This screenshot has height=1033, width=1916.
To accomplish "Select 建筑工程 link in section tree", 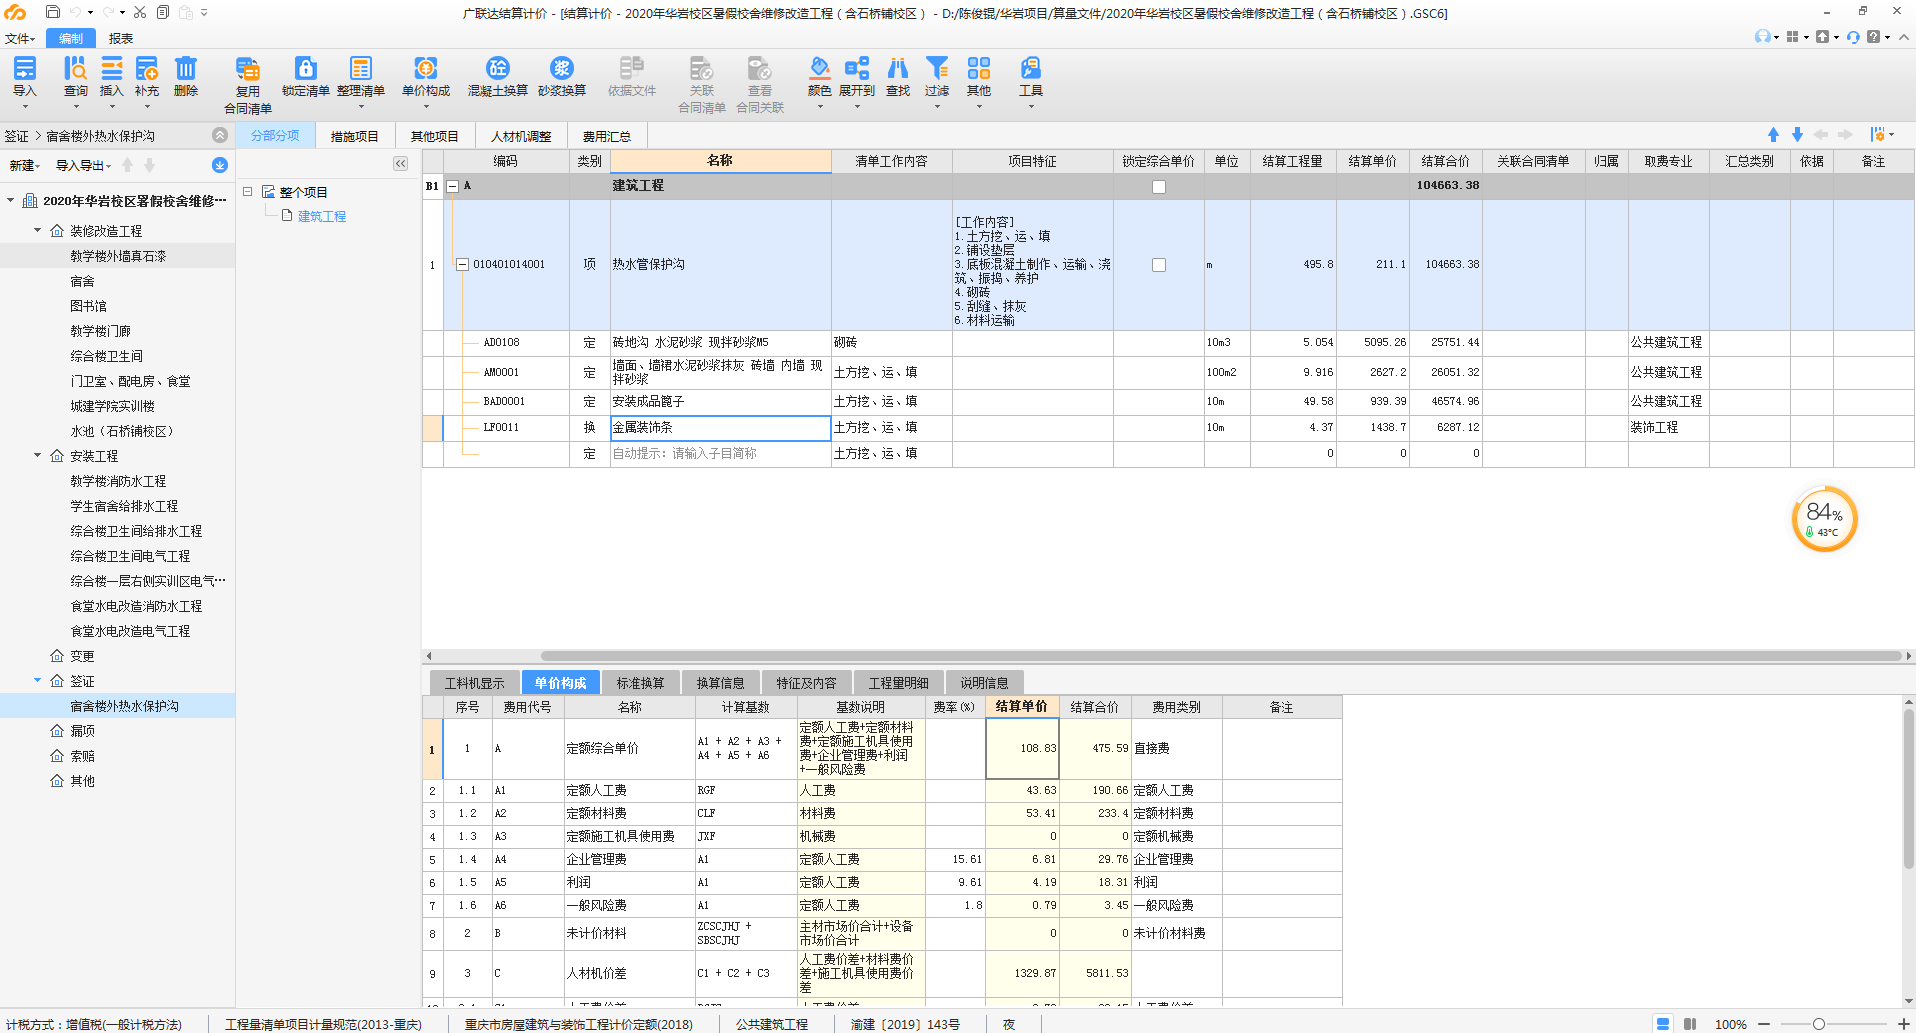I will pos(322,216).
